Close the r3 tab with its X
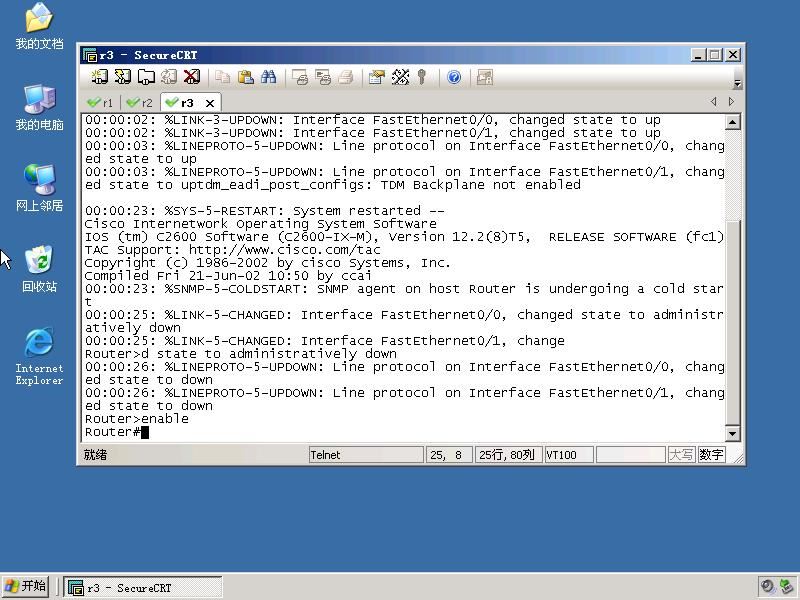Screen dimensions: 800x600 tap(210, 103)
